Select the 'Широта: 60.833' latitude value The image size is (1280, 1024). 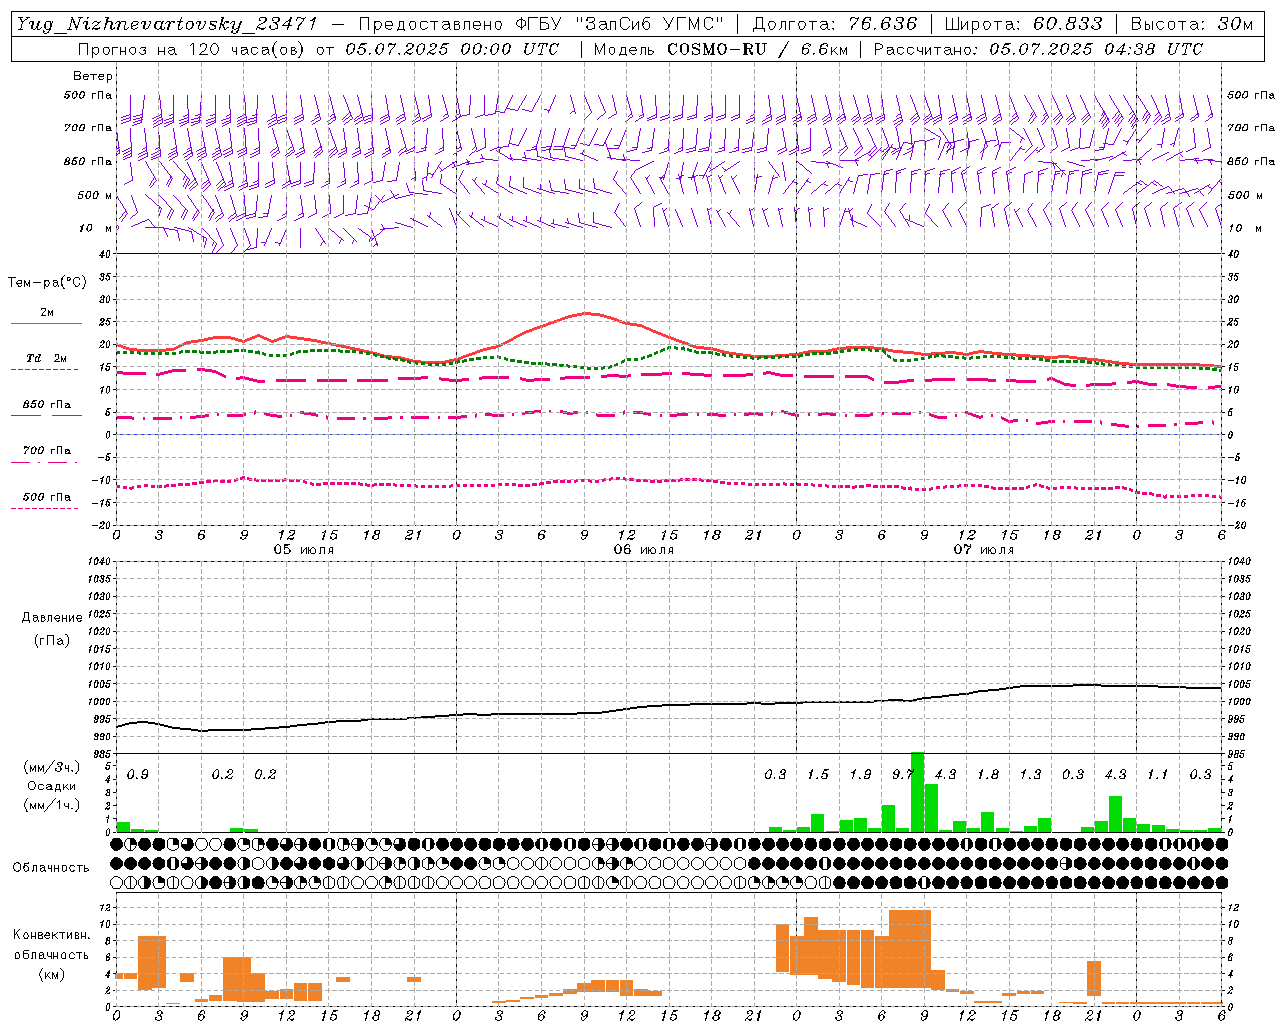[x=1023, y=25]
